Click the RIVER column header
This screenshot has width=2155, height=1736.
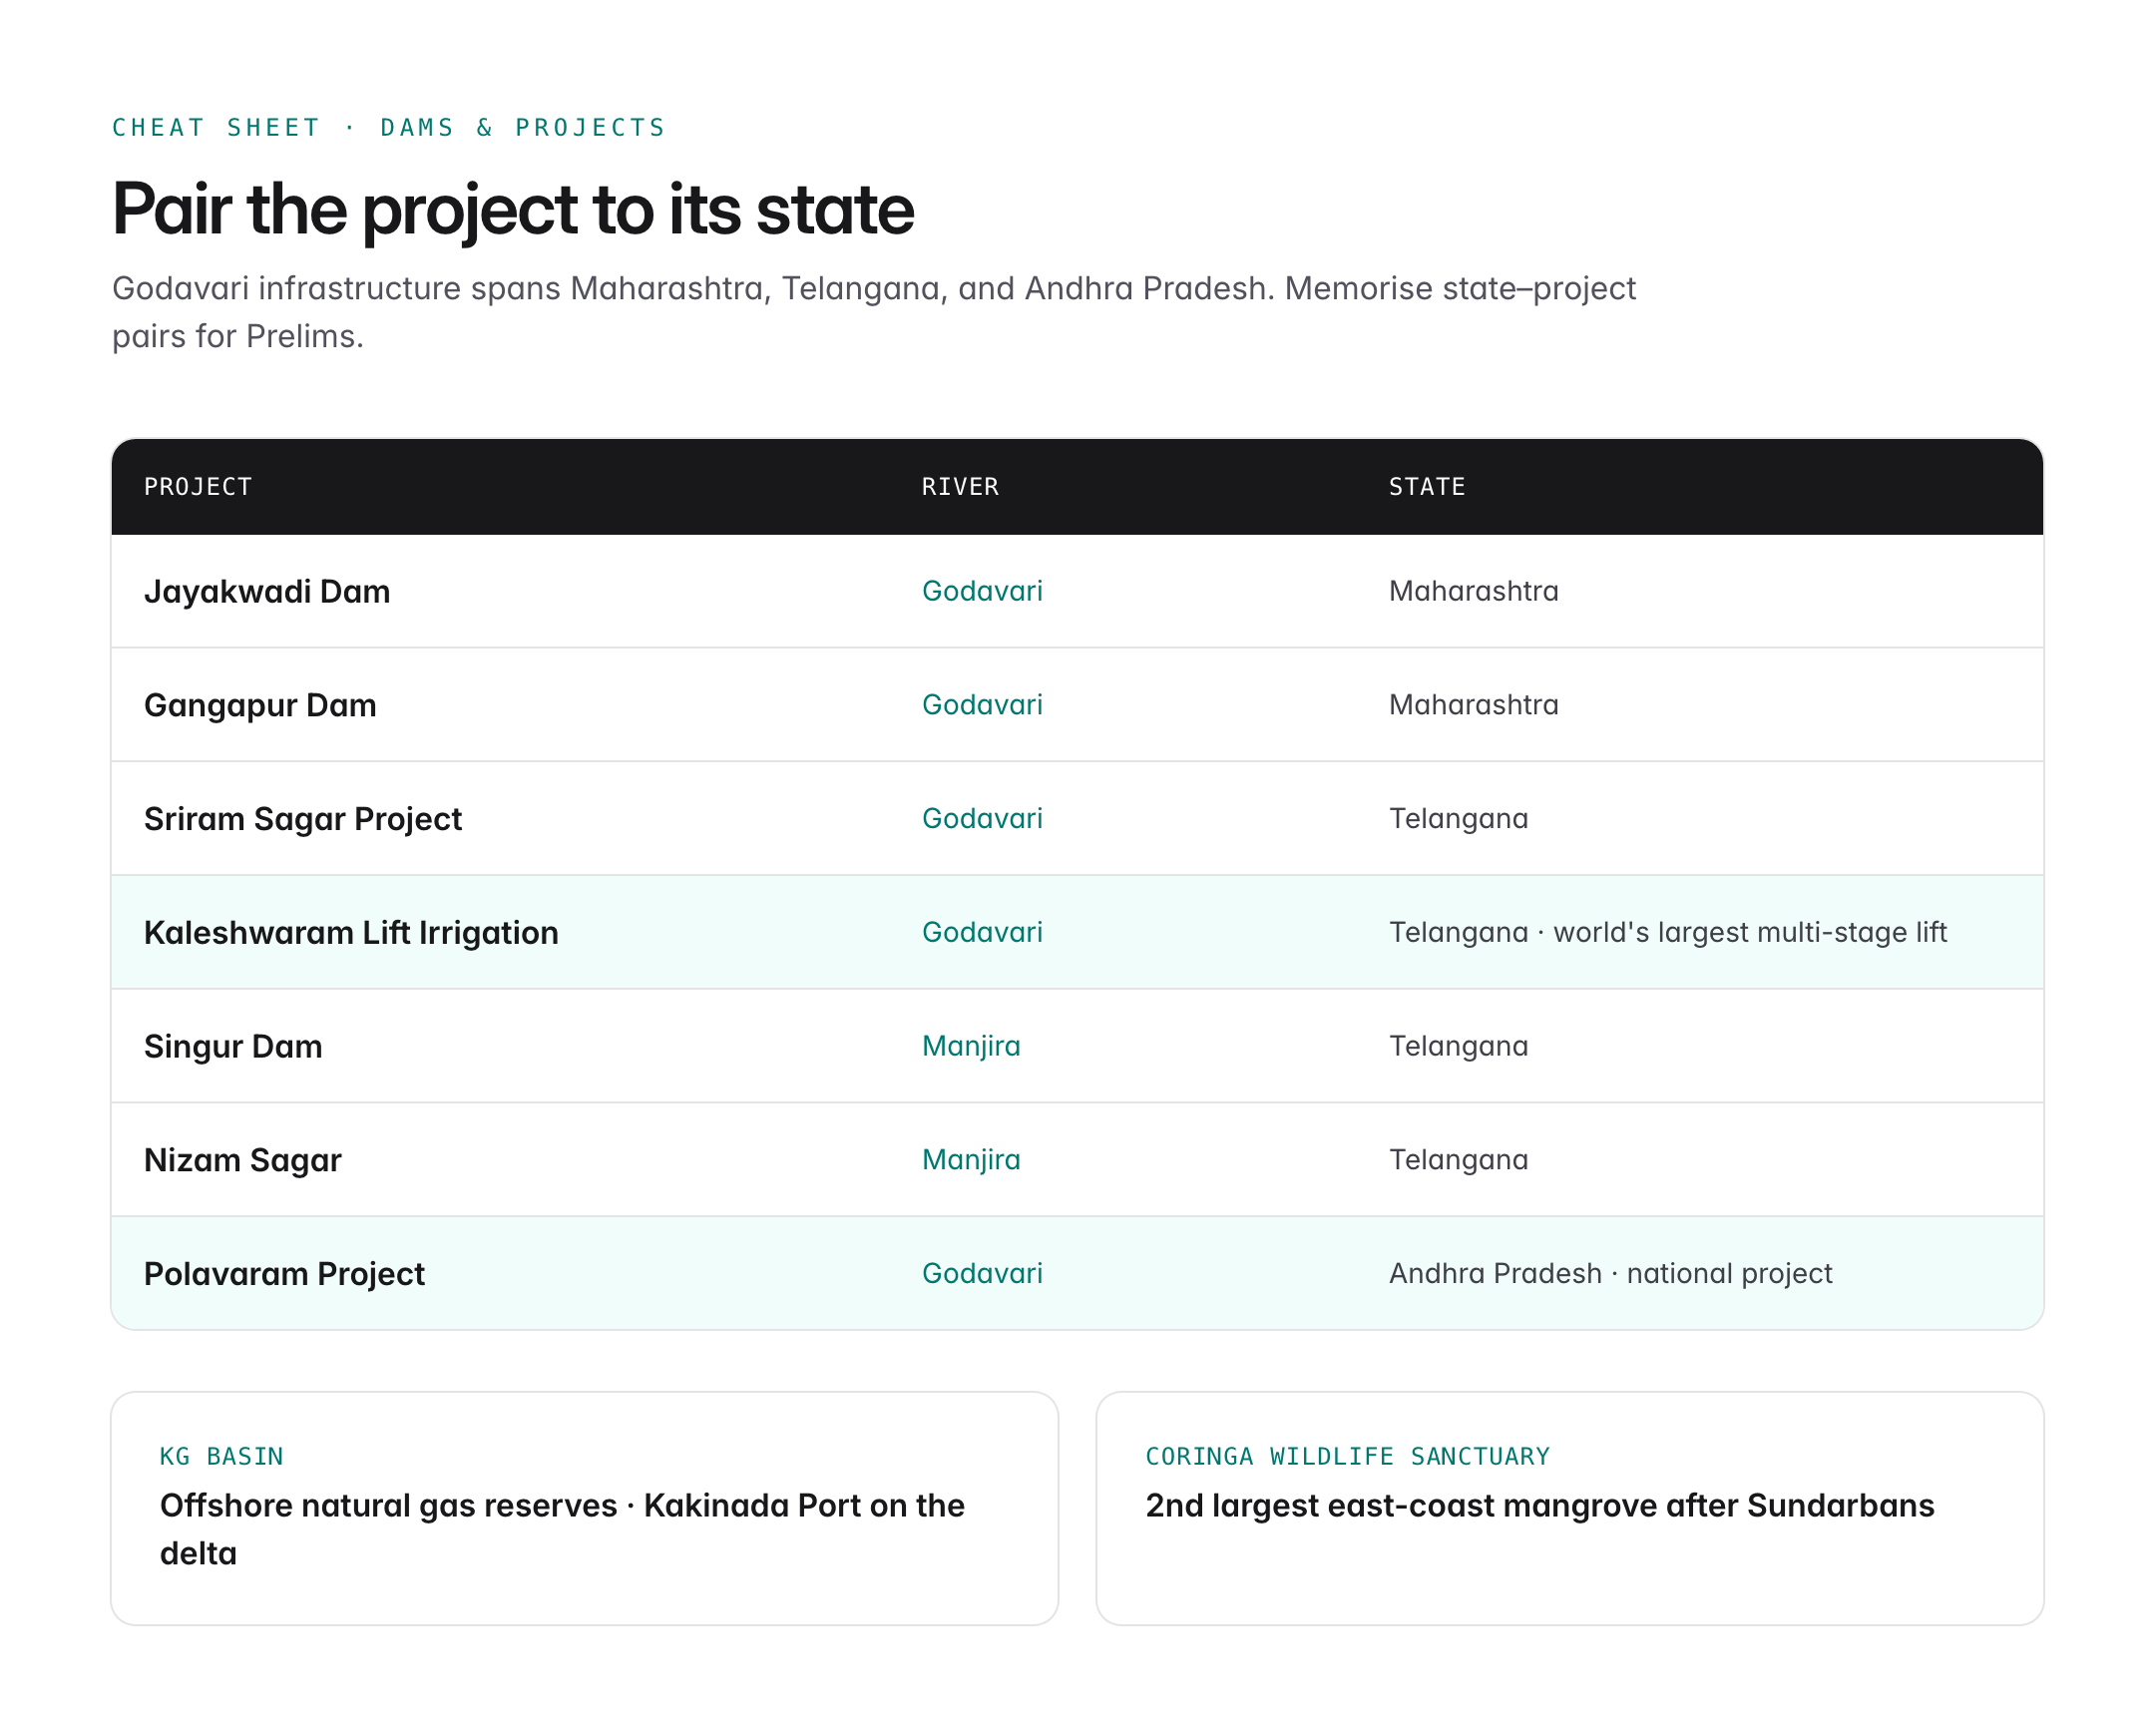960,487
